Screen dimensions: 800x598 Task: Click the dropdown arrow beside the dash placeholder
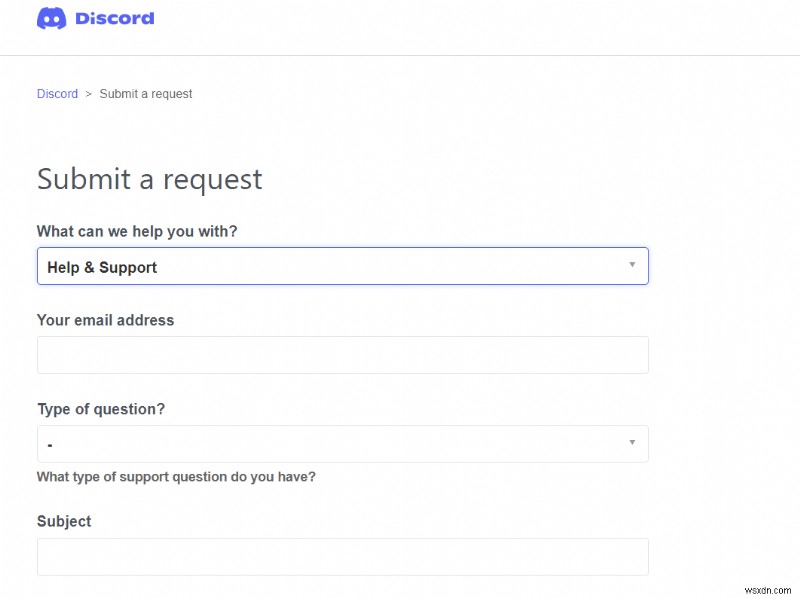point(632,443)
